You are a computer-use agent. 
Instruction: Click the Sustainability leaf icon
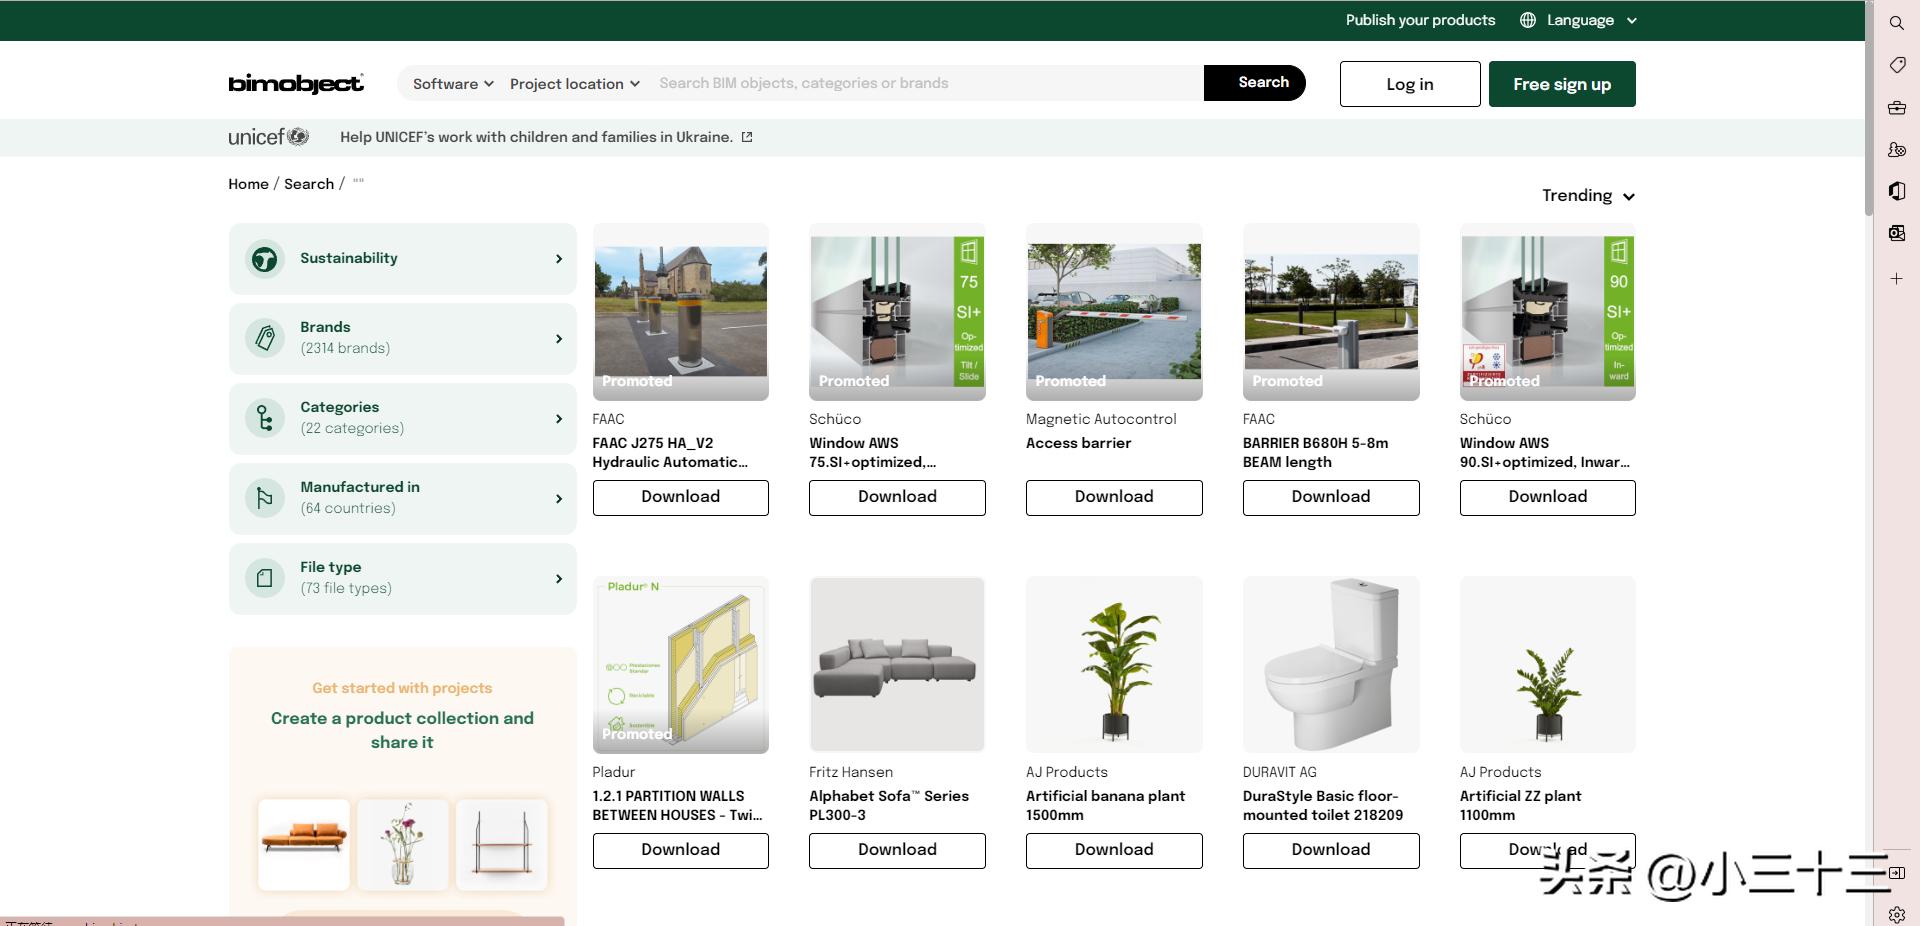point(265,259)
